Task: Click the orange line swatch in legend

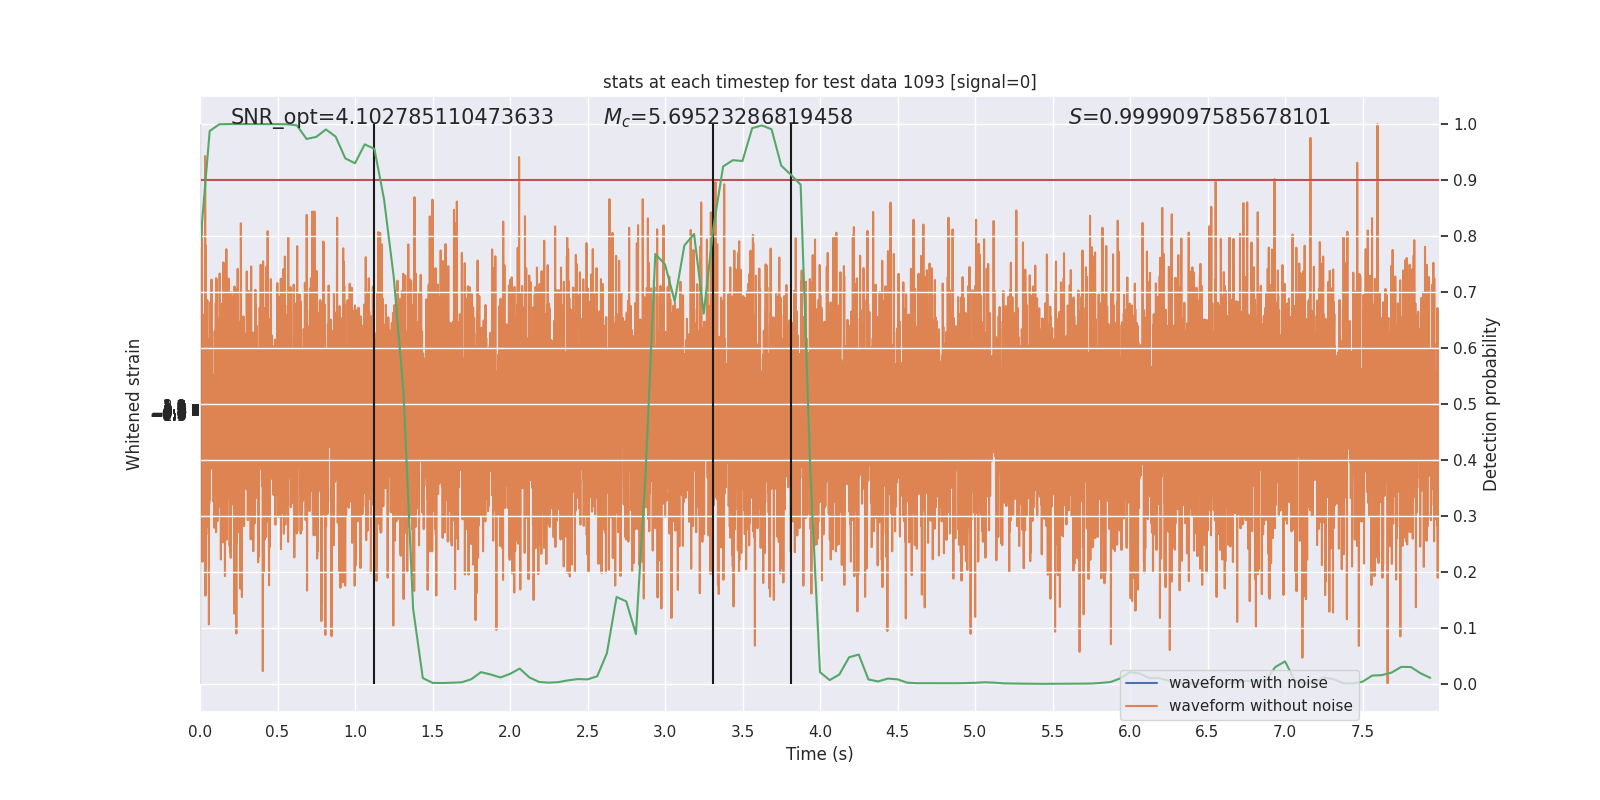Action: (1141, 706)
